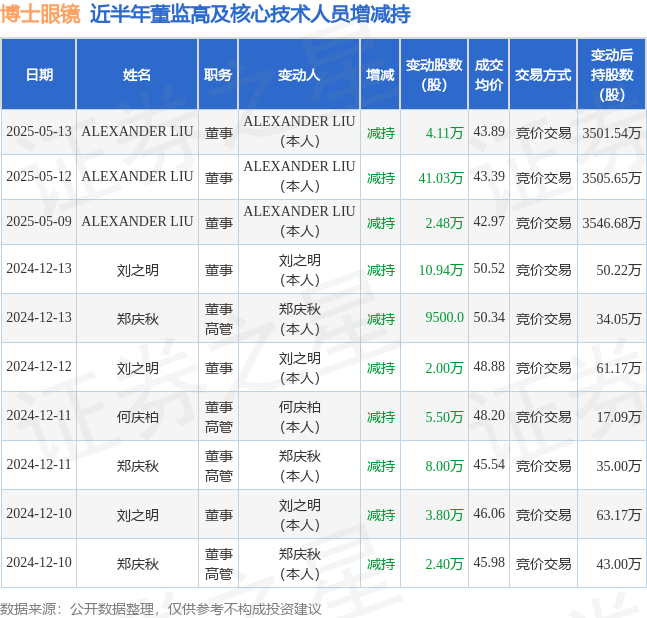This screenshot has height=618, width=647.
Task: Click the holdings value 17.09万
Action: [x=619, y=417]
